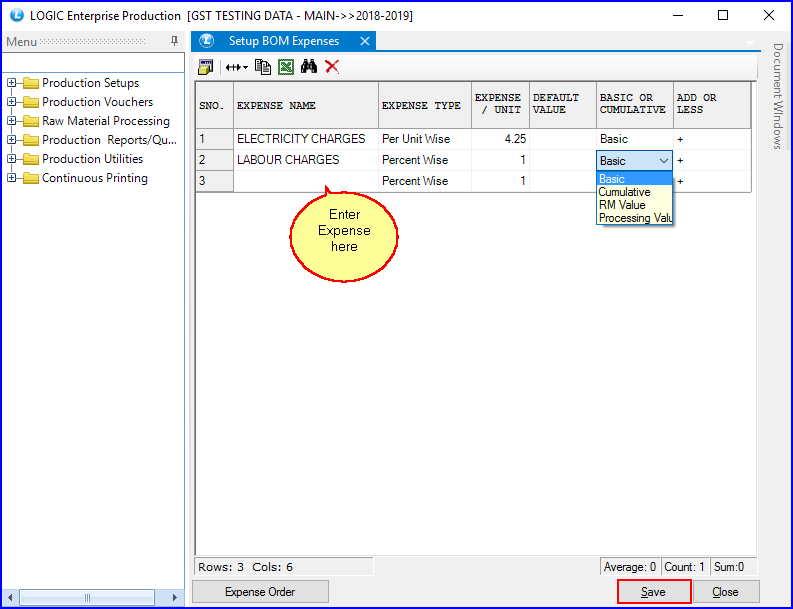This screenshot has width=793, height=609.
Task: Click the plus sign in ELECTRICITY CHARGES row
Action: pyautogui.click(x=680, y=139)
